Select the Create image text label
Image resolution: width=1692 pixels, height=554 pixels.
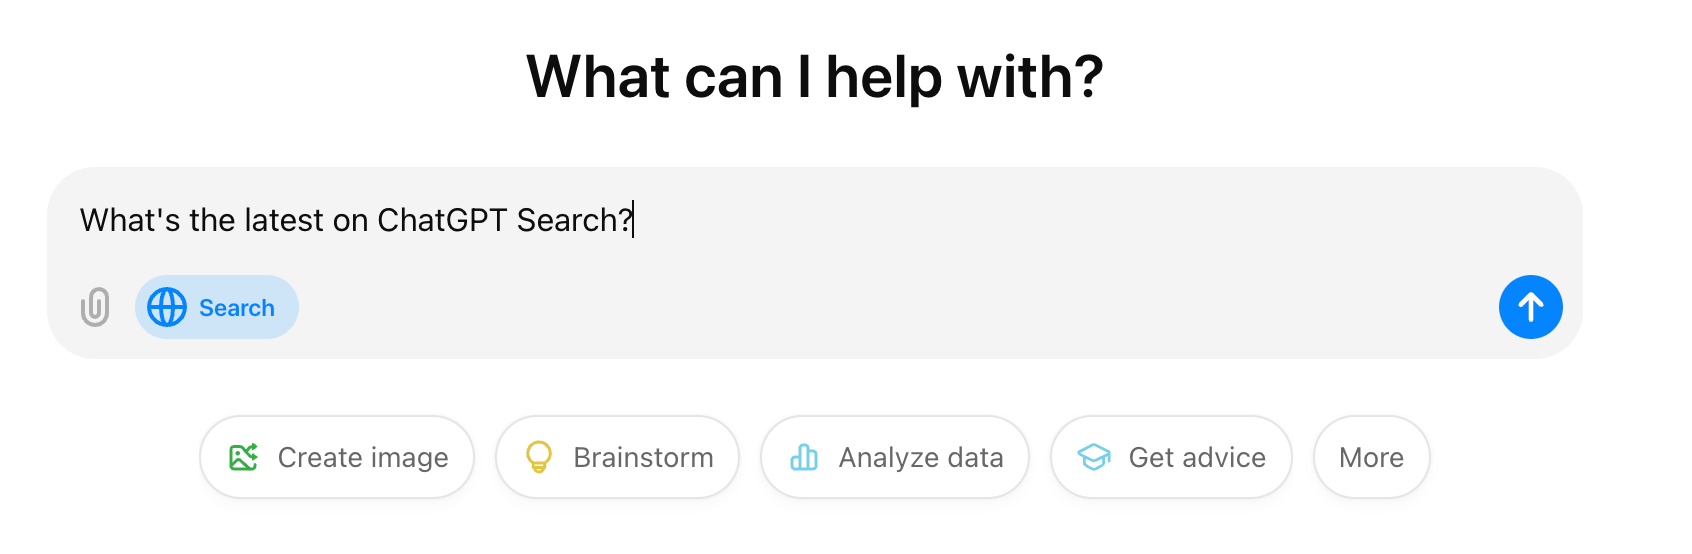(x=363, y=457)
